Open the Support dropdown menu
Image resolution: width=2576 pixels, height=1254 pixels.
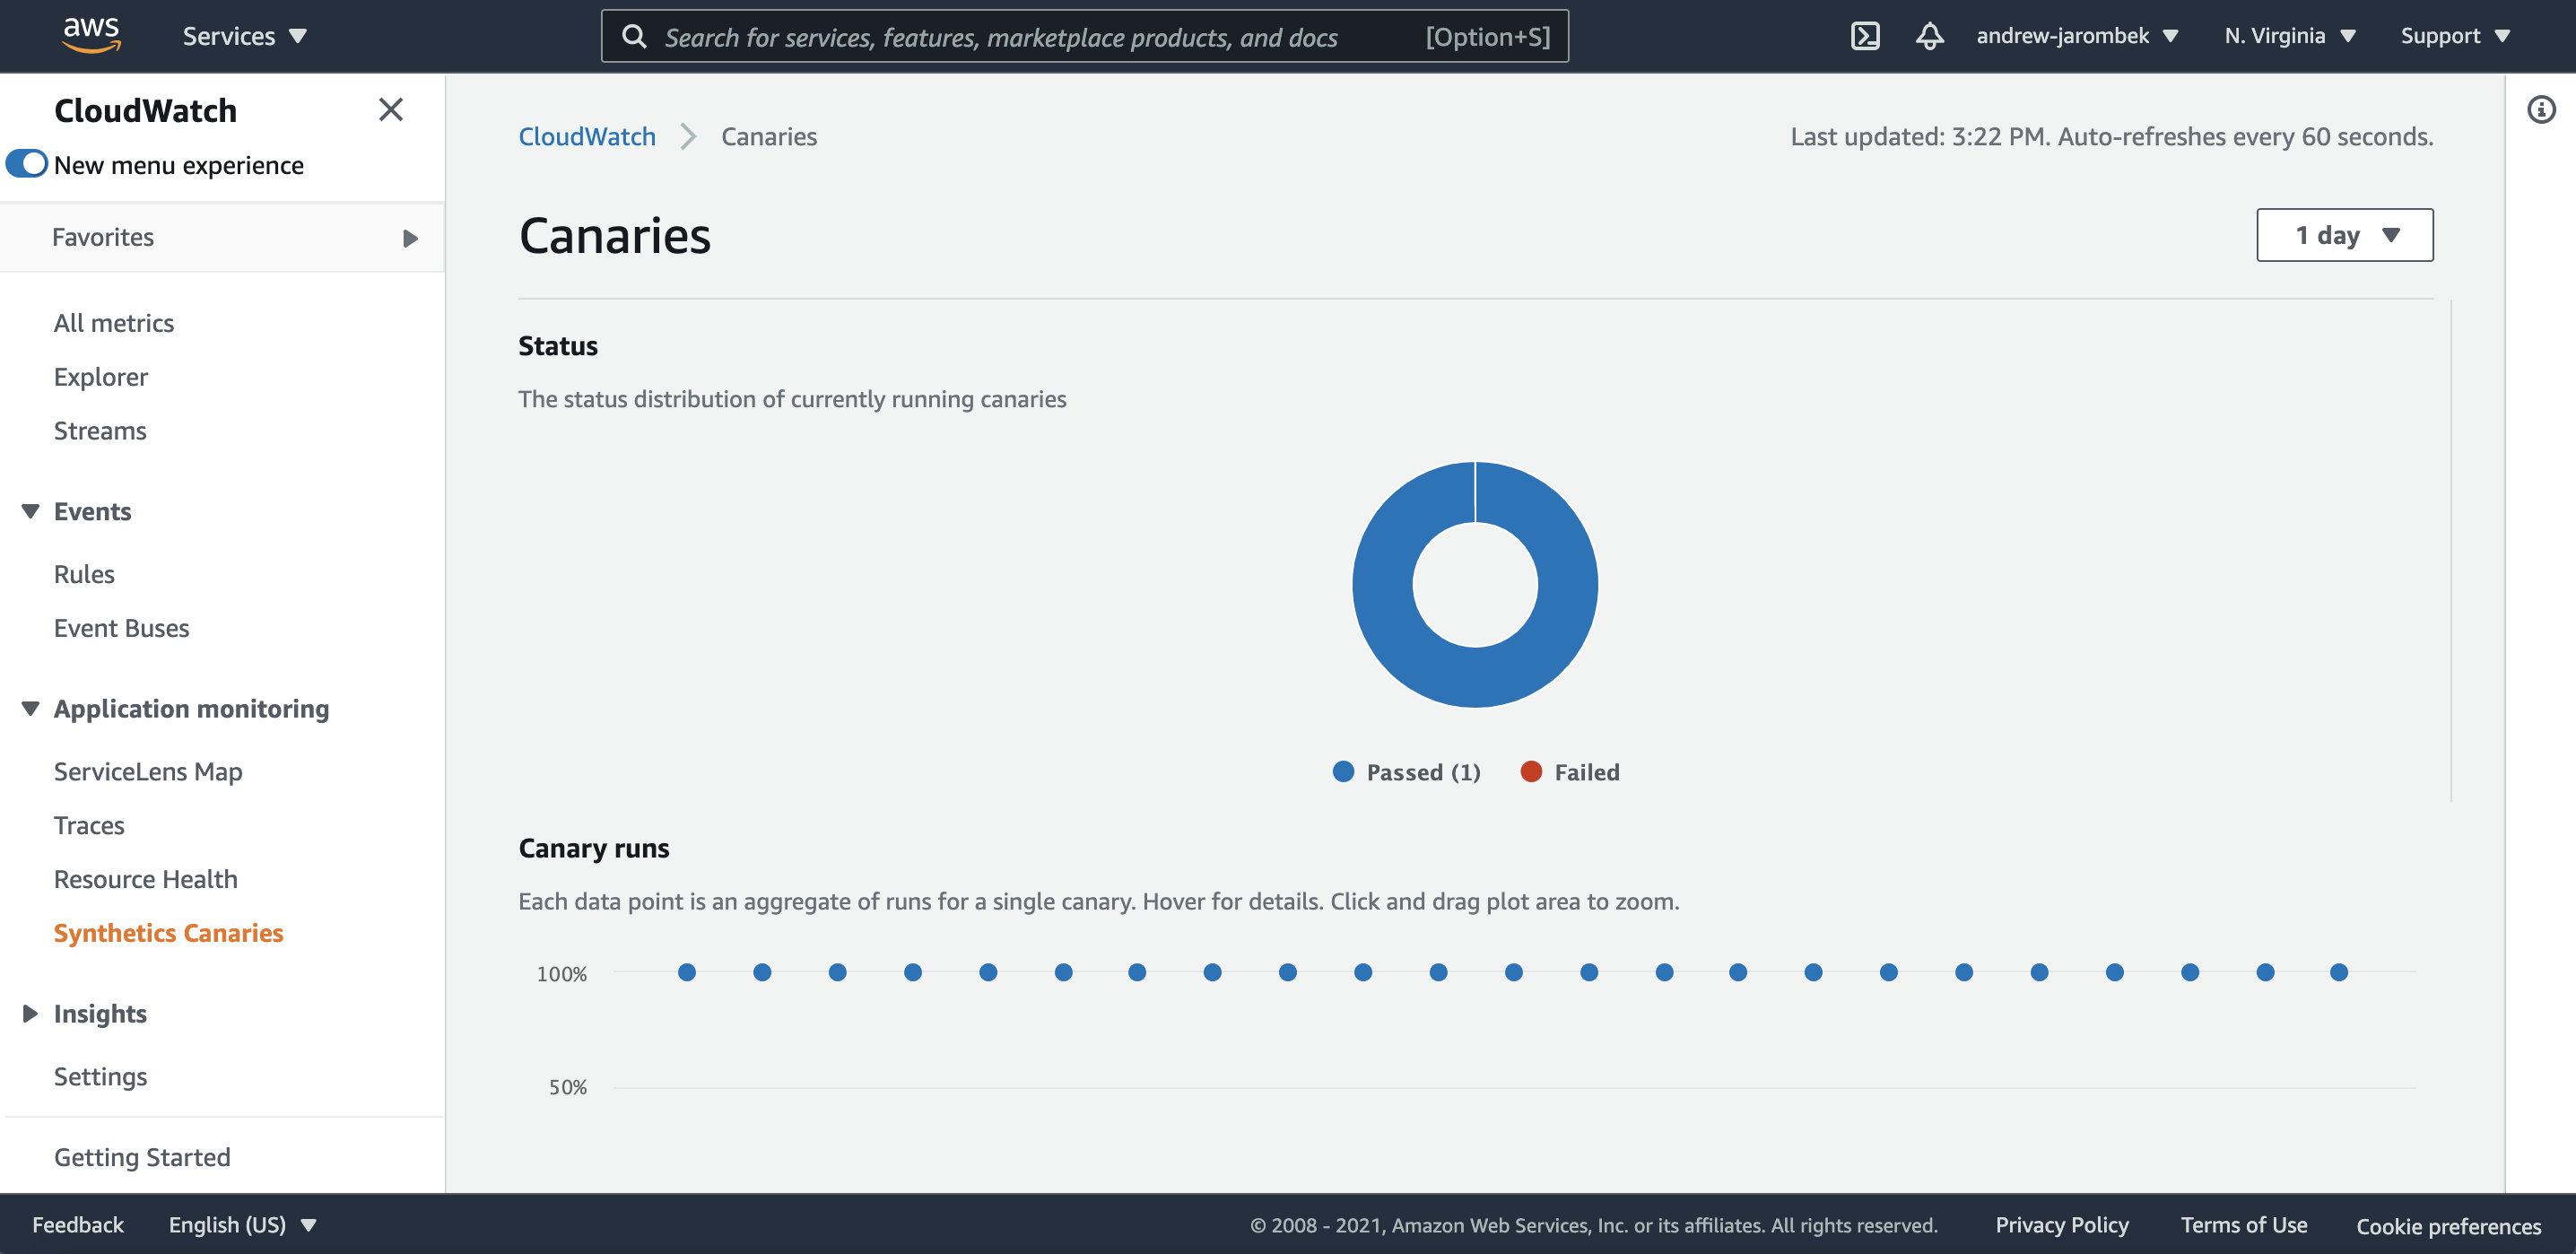(2455, 36)
